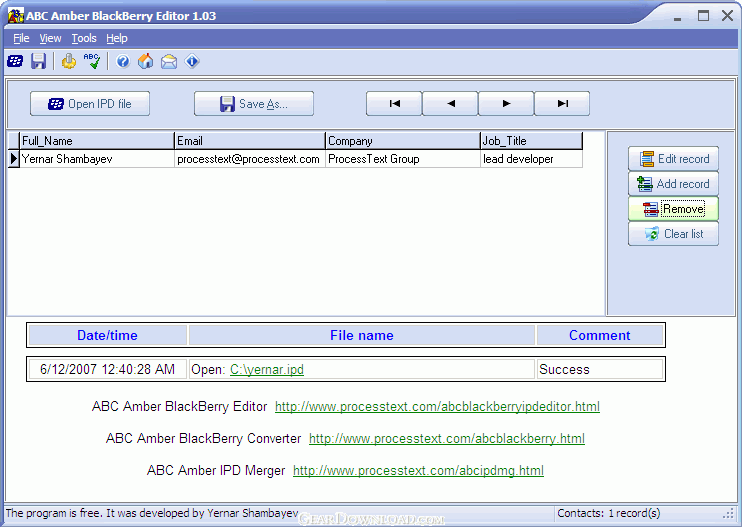The width and height of the screenshot is (742, 527).
Task: Click the Email column header
Action: click(x=250, y=141)
